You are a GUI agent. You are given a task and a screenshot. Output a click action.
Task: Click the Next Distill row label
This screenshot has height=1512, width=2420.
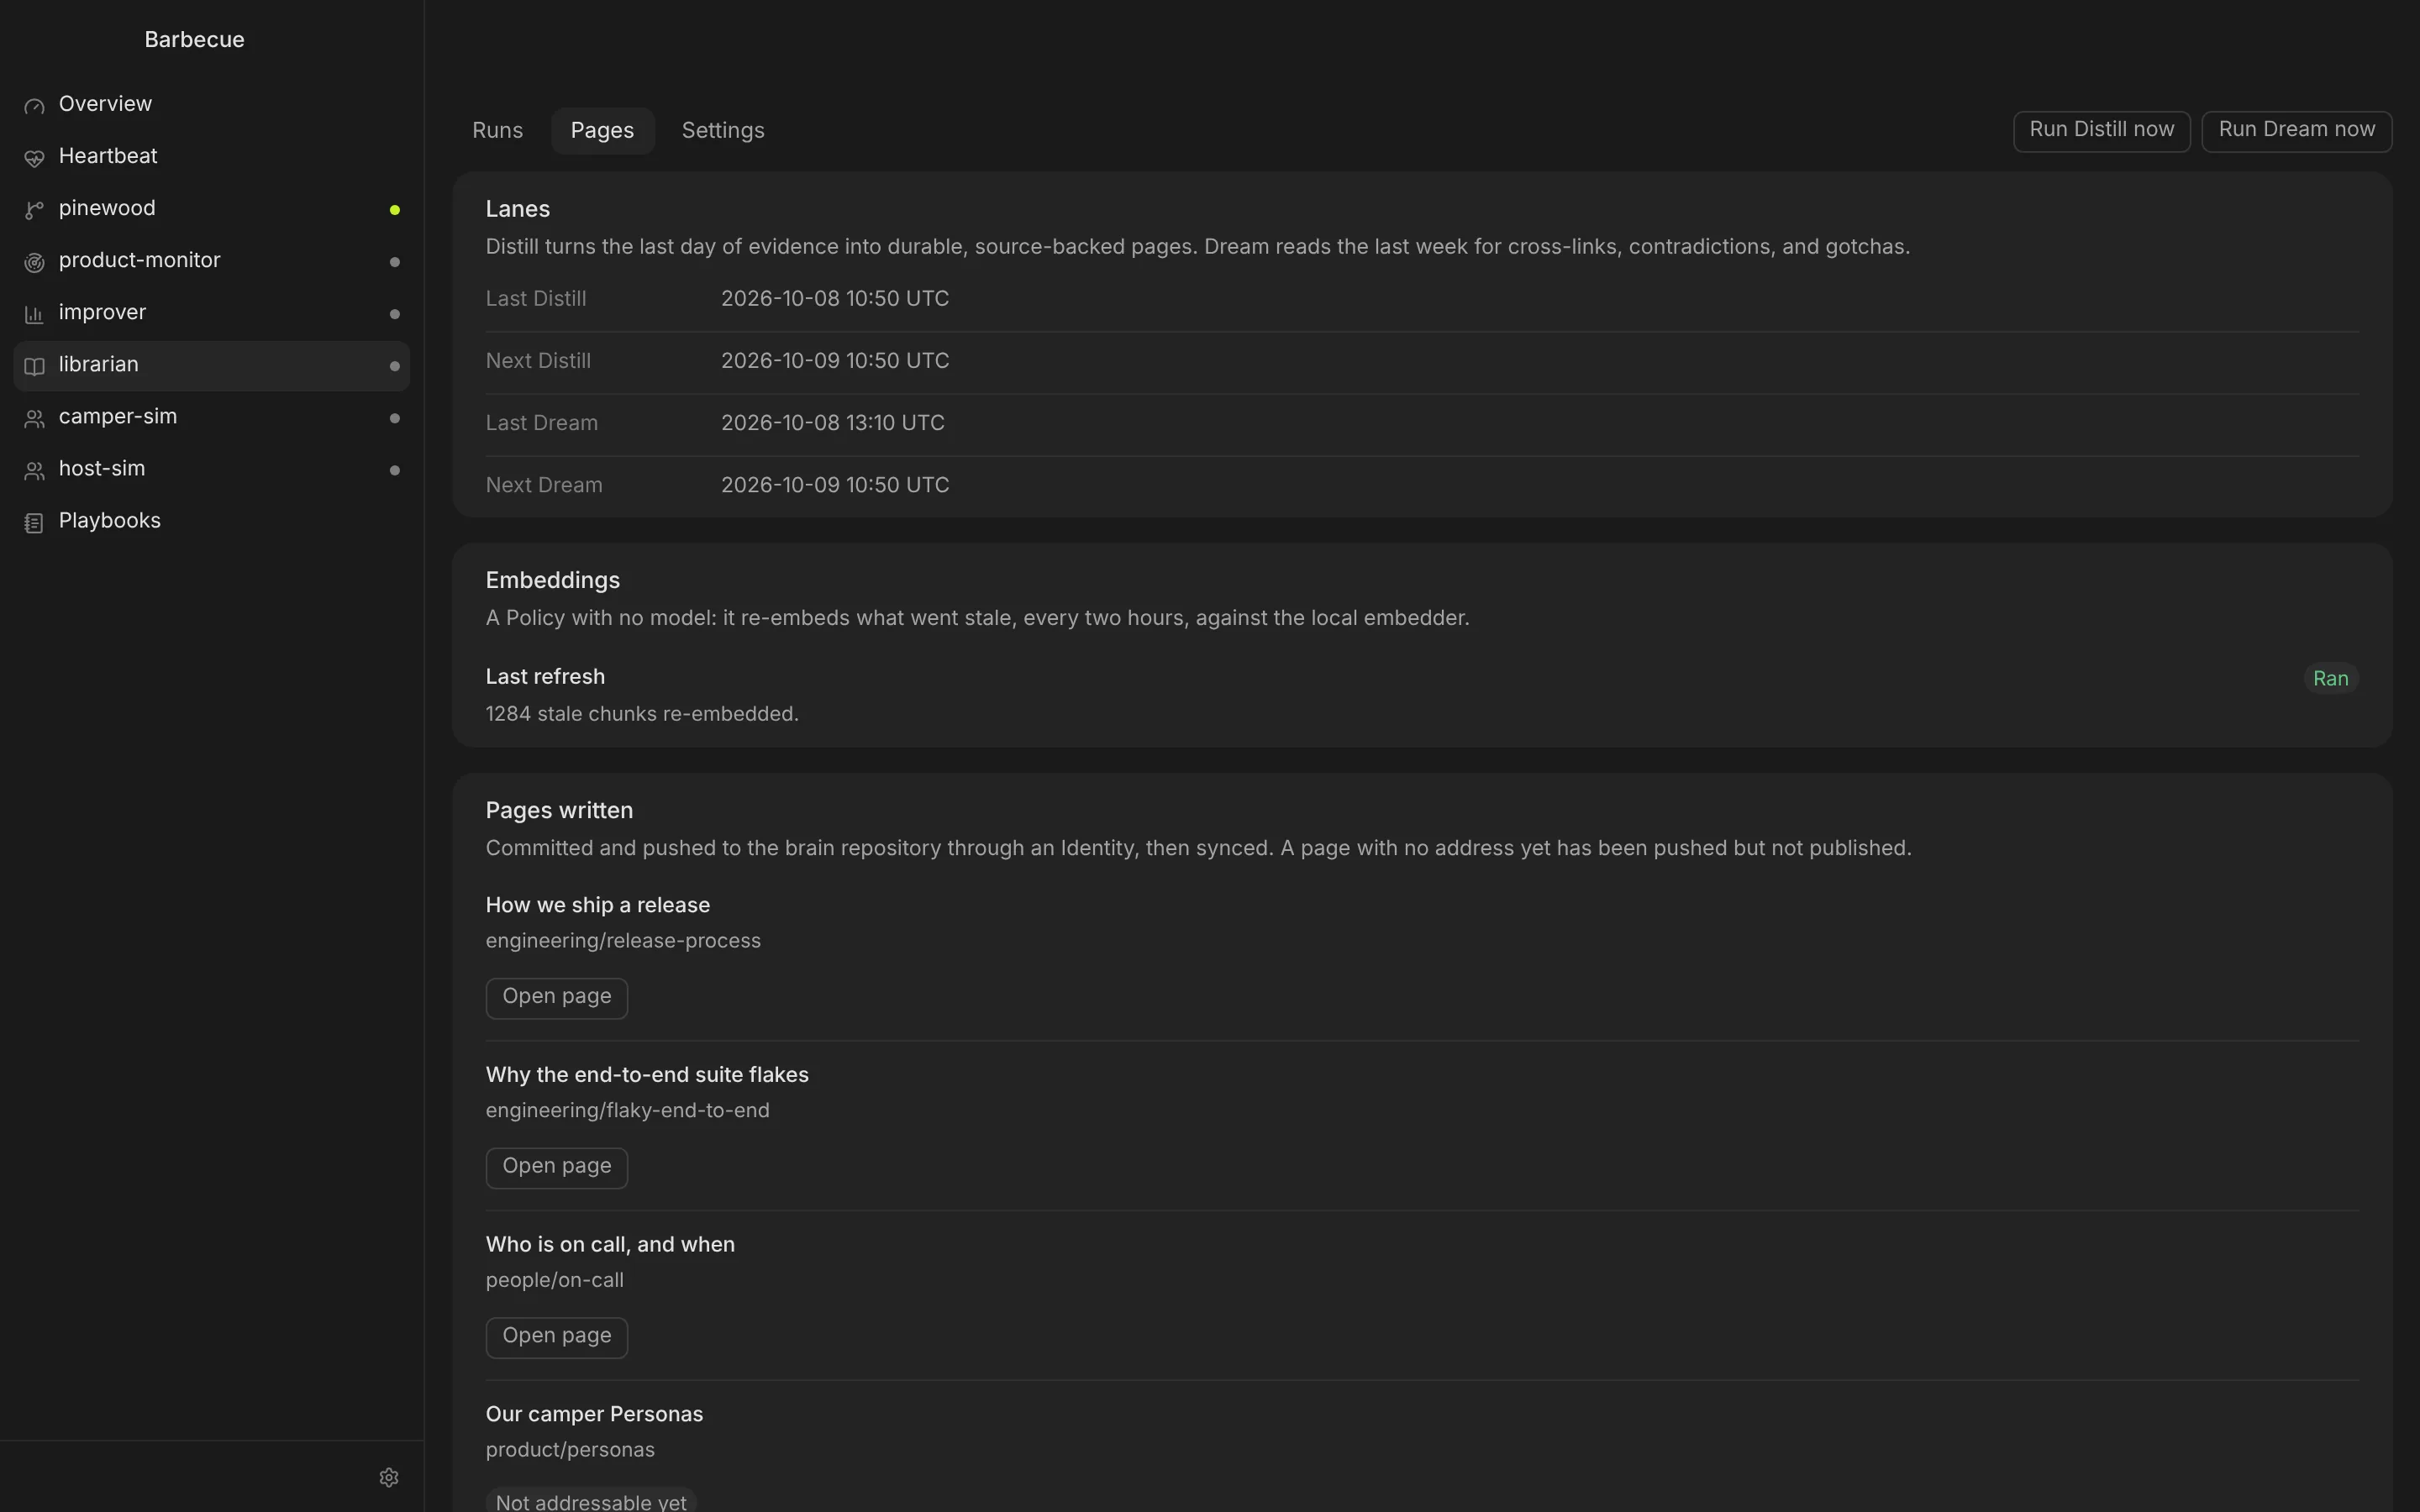(538, 361)
